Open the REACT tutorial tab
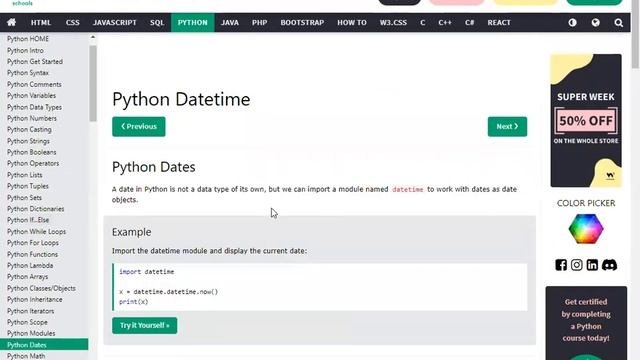 pos(499,22)
